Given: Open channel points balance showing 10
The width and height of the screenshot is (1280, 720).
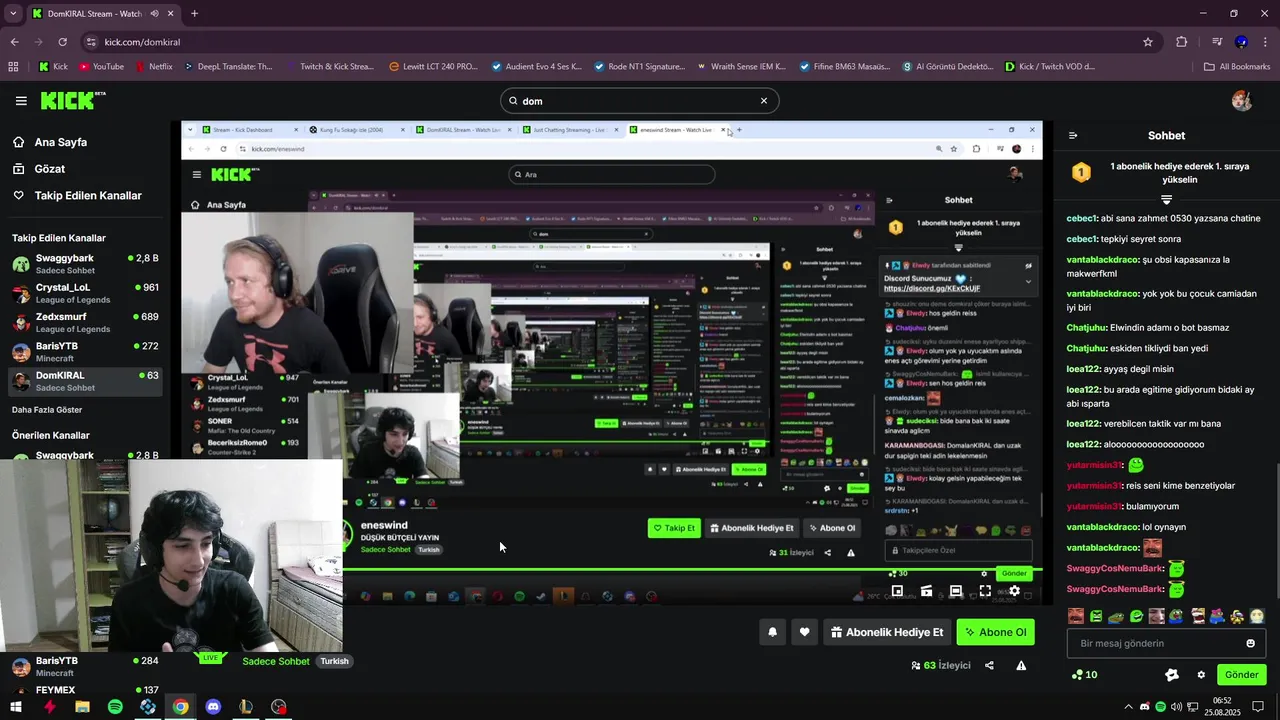Looking at the screenshot, I should pos(1084,674).
